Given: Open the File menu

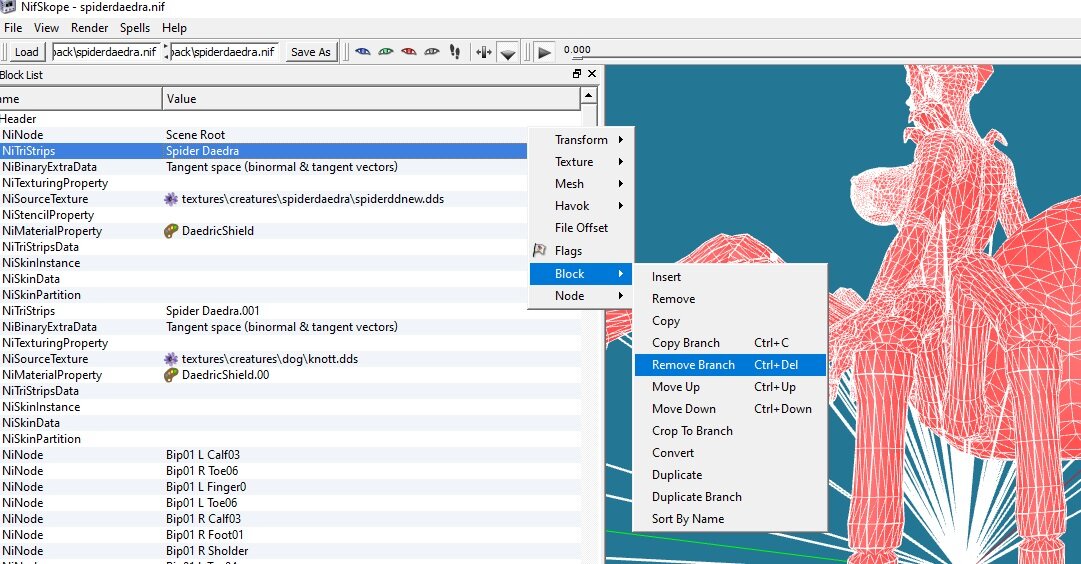Looking at the screenshot, I should coord(13,28).
